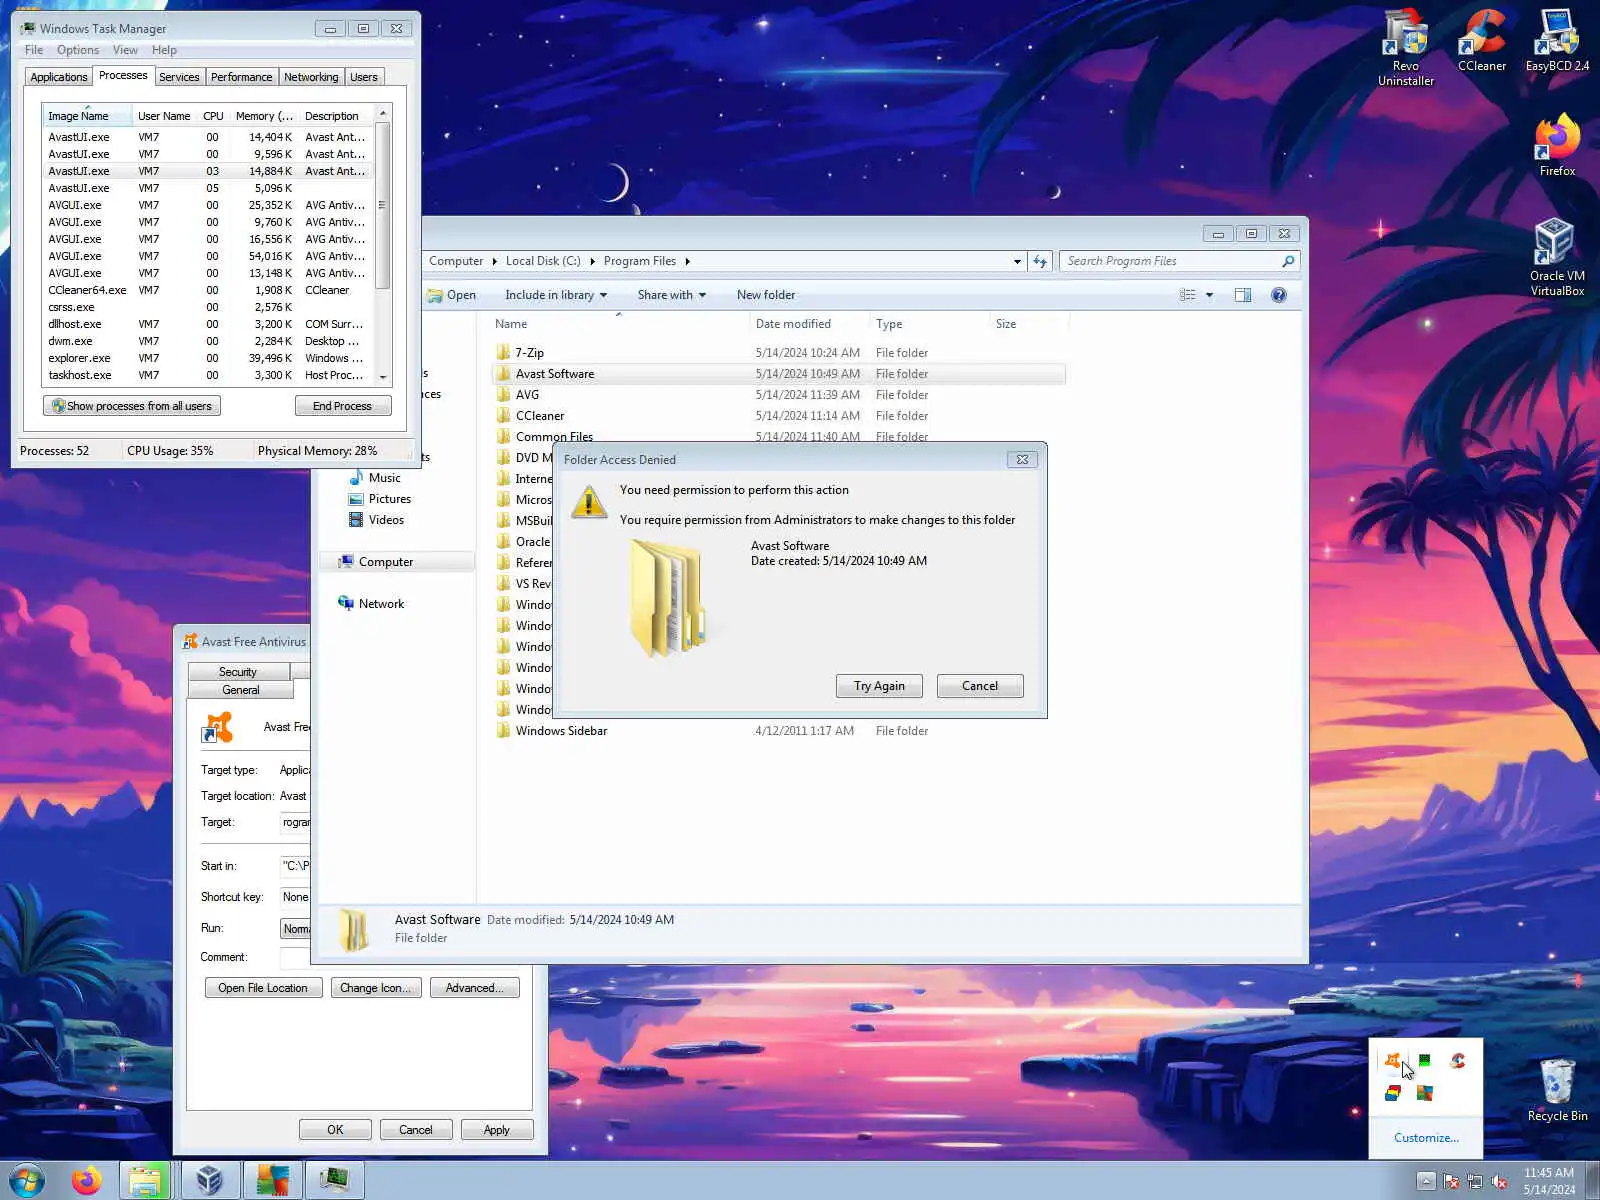
Task: Switch to the Performance tab
Action: 241,77
